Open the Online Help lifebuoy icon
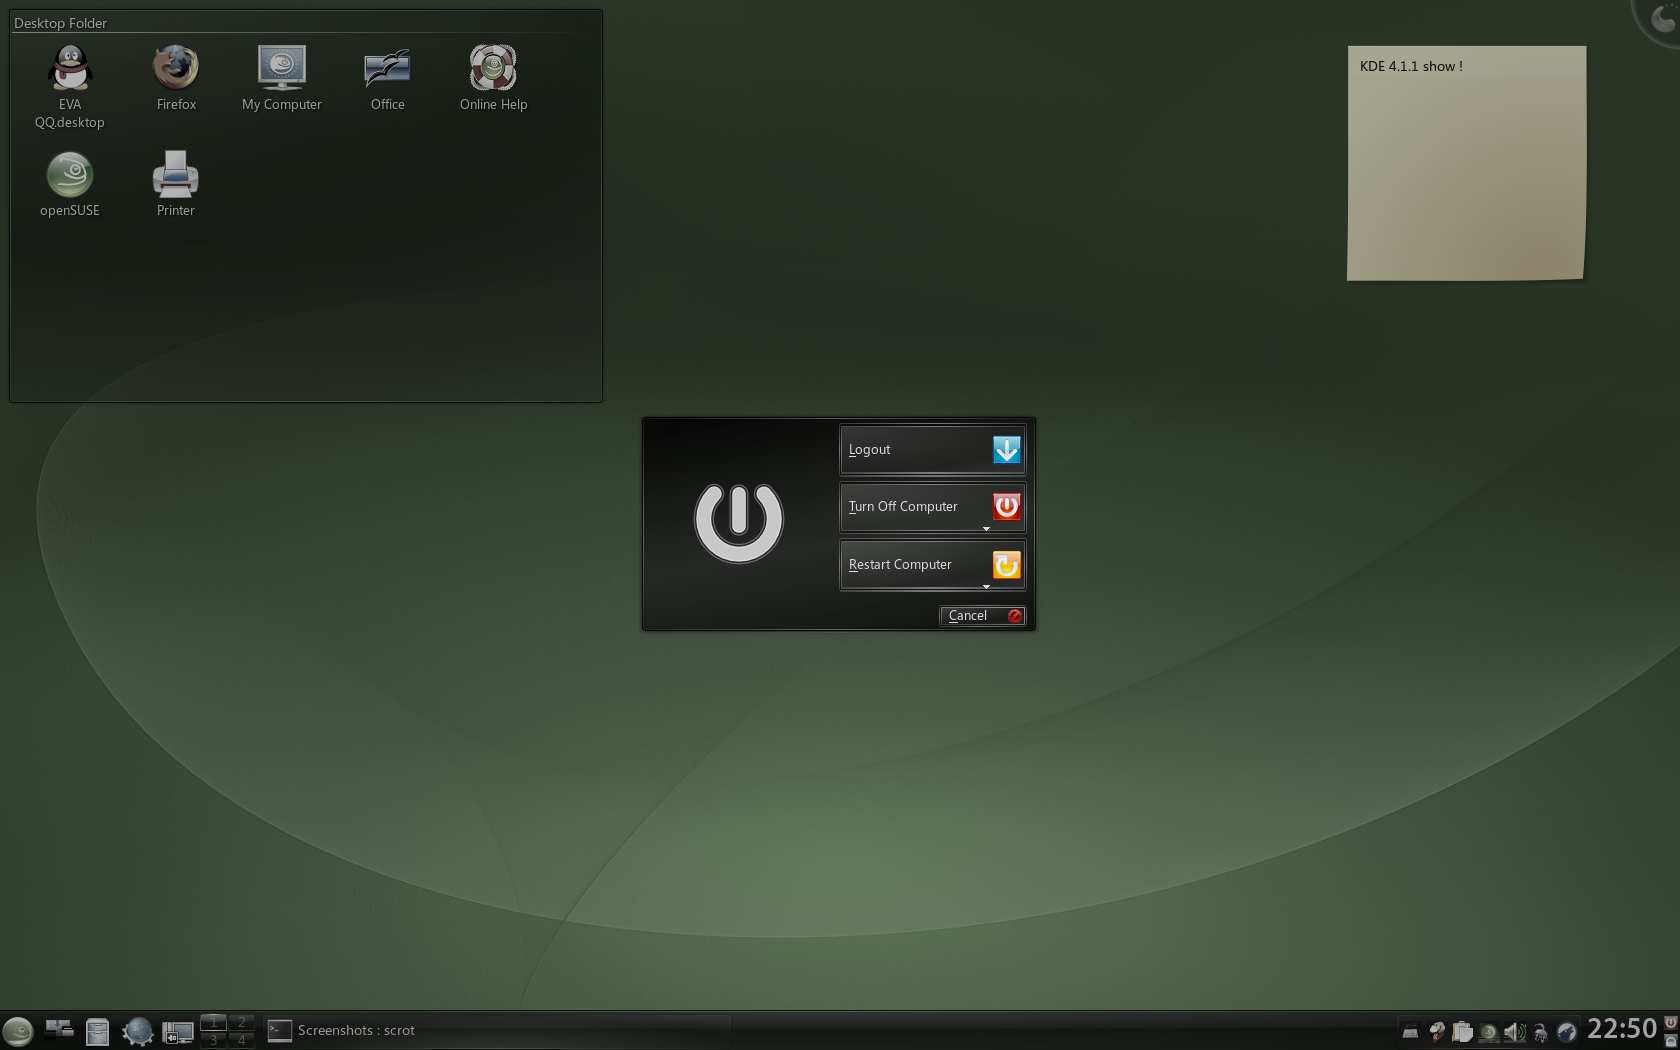 click(493, 78)
